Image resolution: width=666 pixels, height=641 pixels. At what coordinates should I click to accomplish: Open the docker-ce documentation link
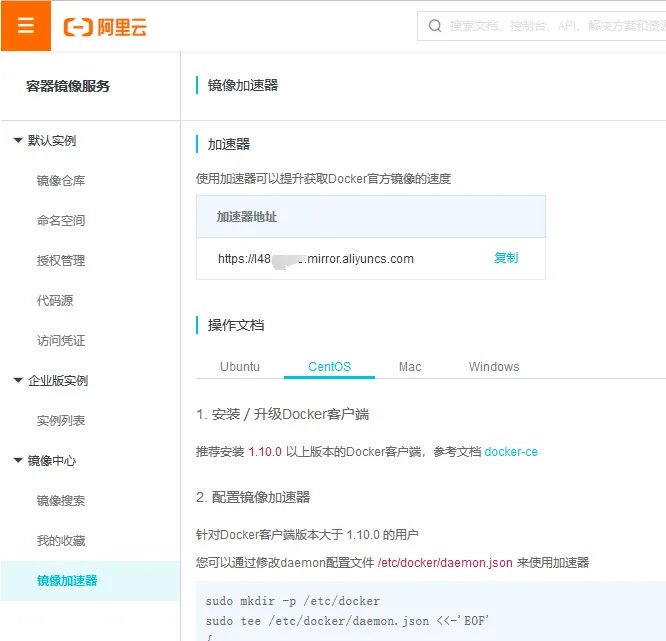(x=511, y=452)
